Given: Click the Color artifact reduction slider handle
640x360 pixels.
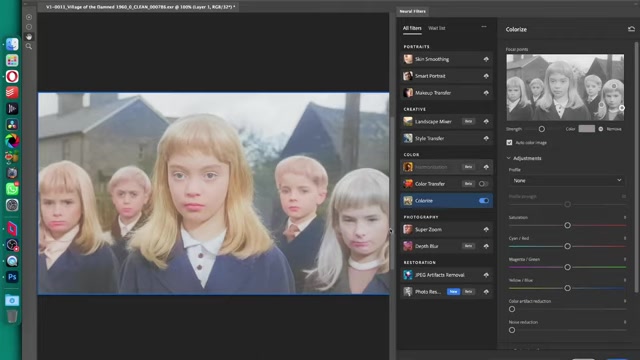Looking at the screenshot, I should 512,309.
